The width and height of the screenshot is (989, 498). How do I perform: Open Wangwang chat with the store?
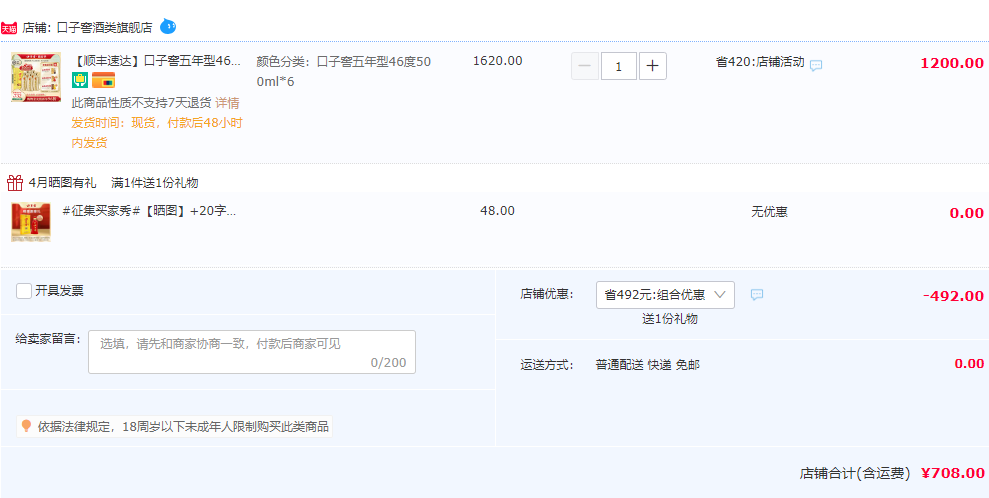(x=168, y=26)
